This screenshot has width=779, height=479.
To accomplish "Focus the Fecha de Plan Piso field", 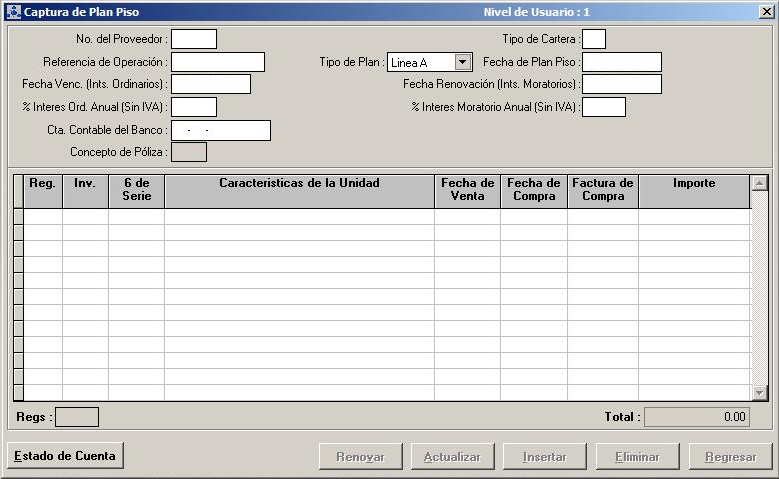I will click(x=621, y=62).
